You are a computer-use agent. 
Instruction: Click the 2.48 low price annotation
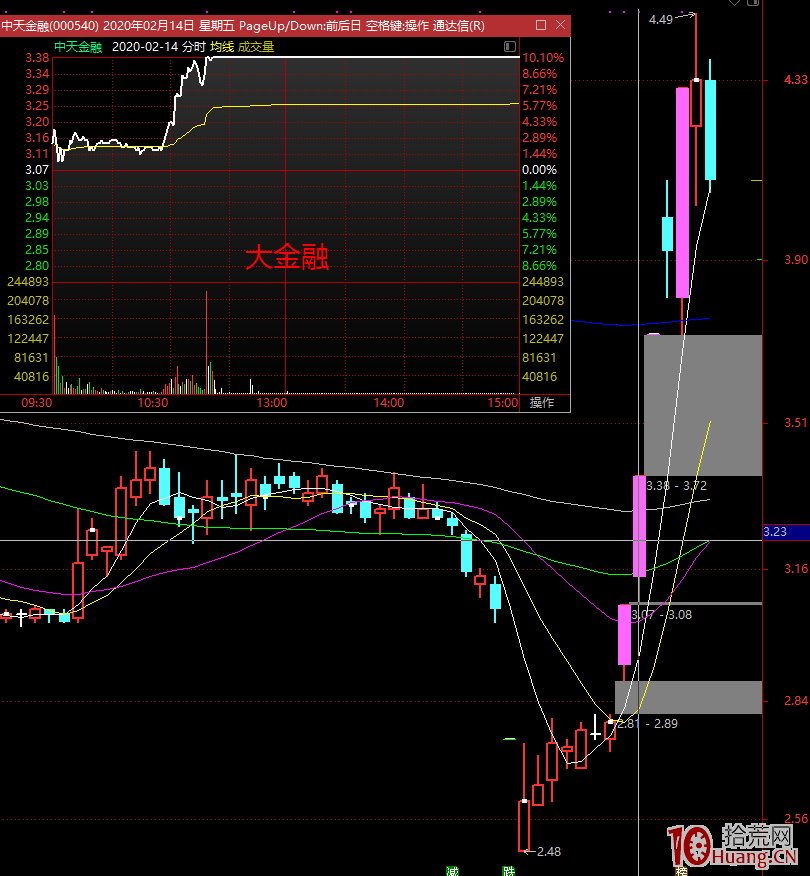coord(549,852)
